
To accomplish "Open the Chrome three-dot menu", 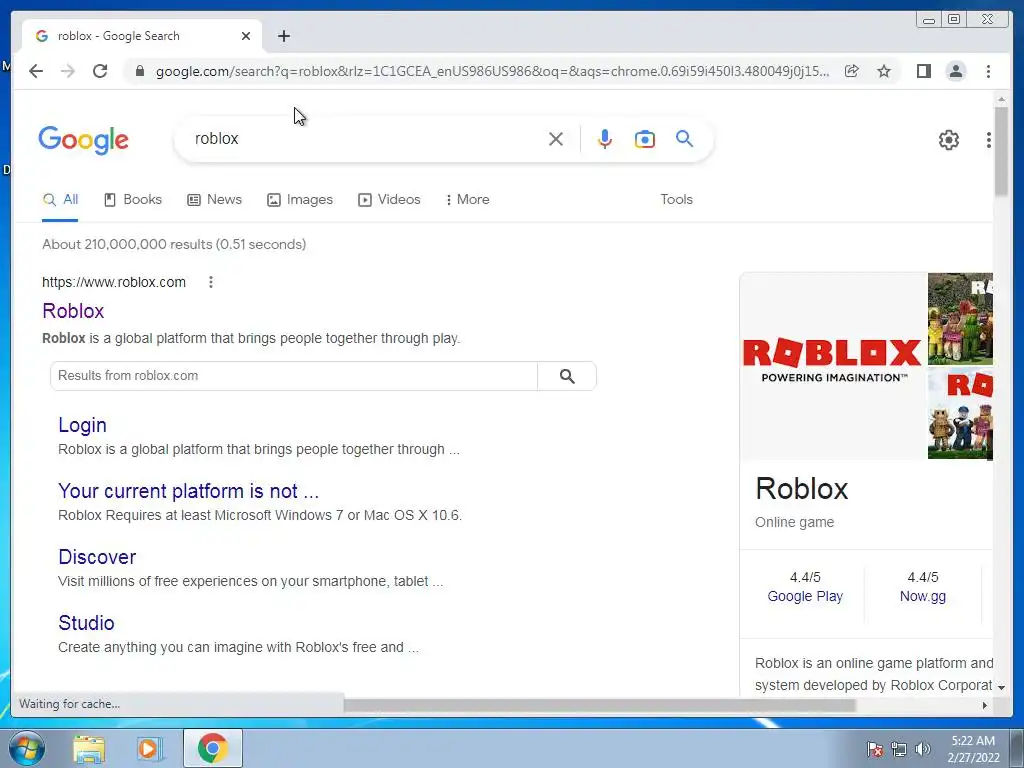I will 988,71.
